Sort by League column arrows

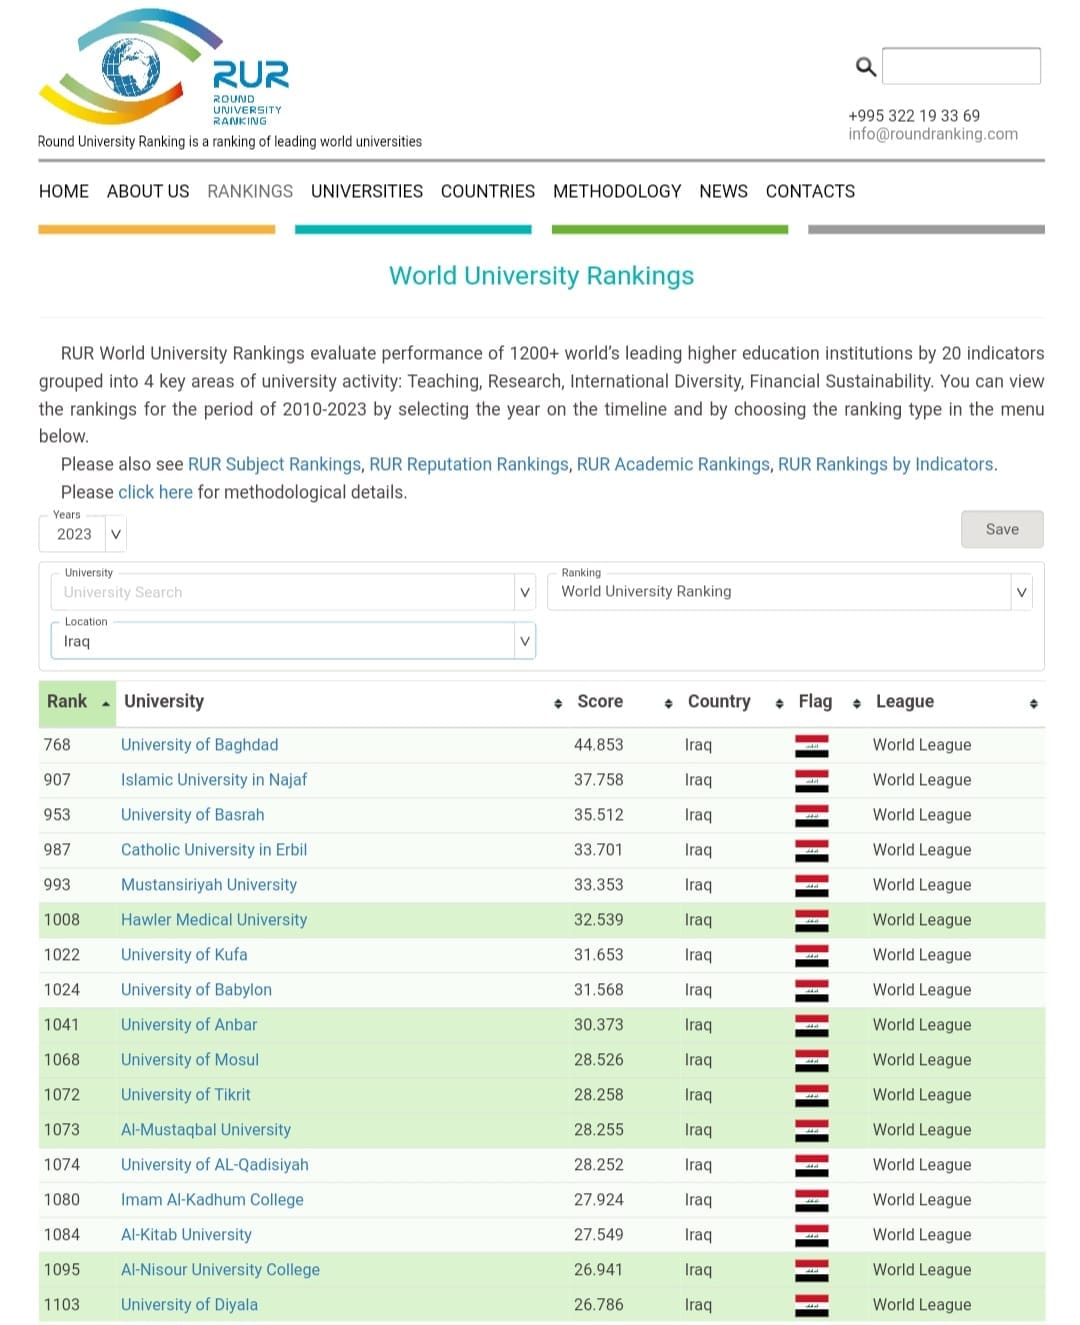click(1033, 704)
